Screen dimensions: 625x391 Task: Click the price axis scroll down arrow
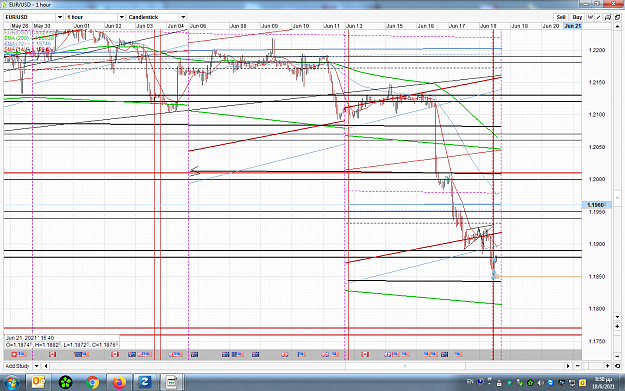click(617, 316)
